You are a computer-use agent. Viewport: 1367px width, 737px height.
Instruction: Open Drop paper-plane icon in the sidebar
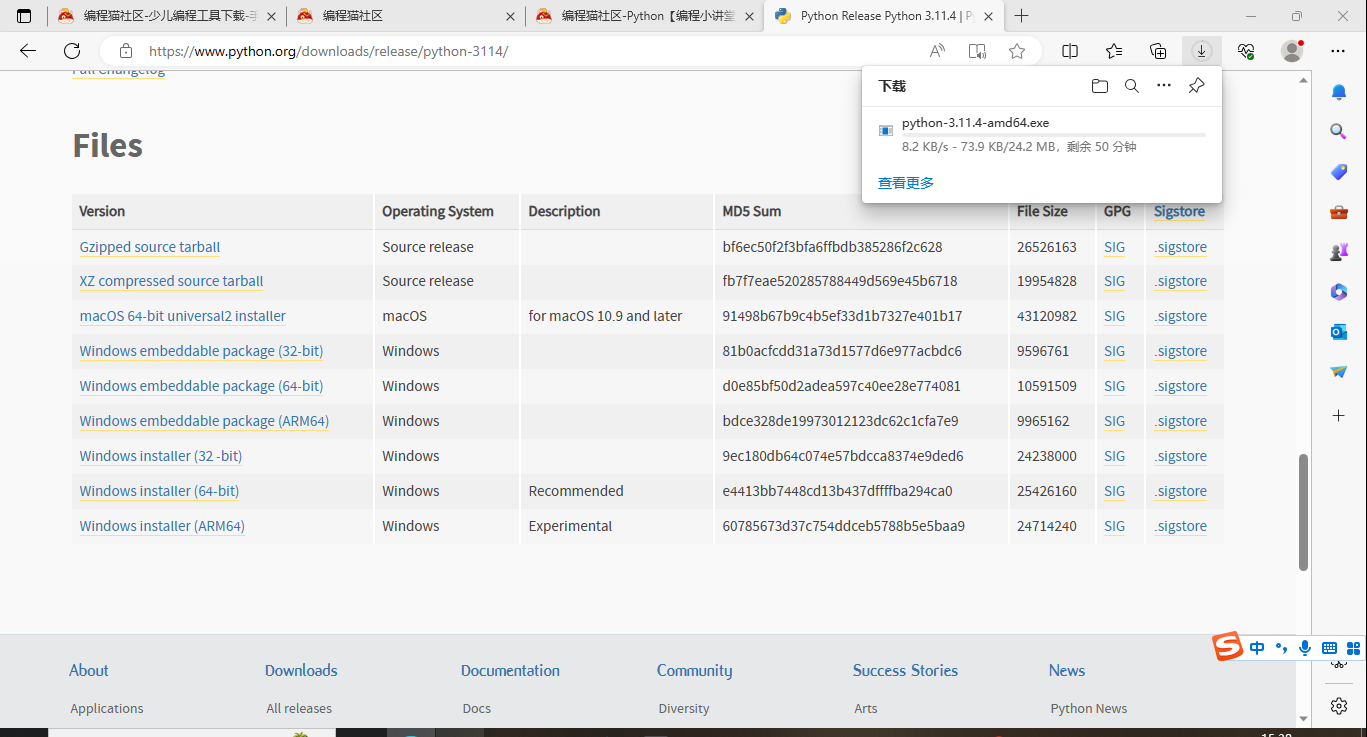pyautogui.click(x=1339, y=371)
